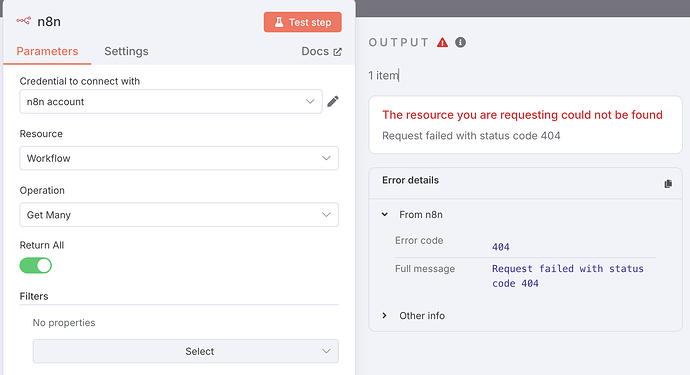
Task: Copy error details with the copy icon
Action: pyautogui.click(x=668, y=184)
